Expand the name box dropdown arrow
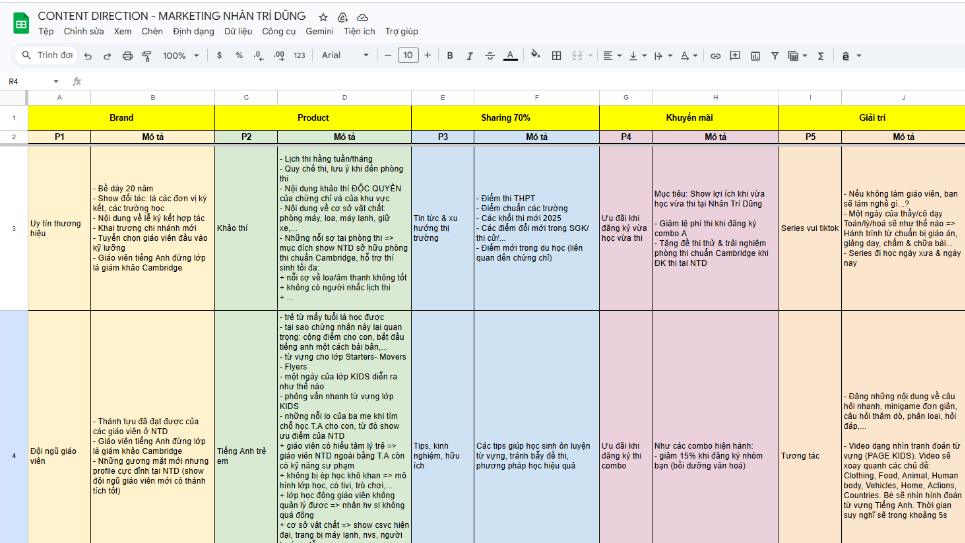The height and width of the screenshot is (543, 965). point(56,81)
